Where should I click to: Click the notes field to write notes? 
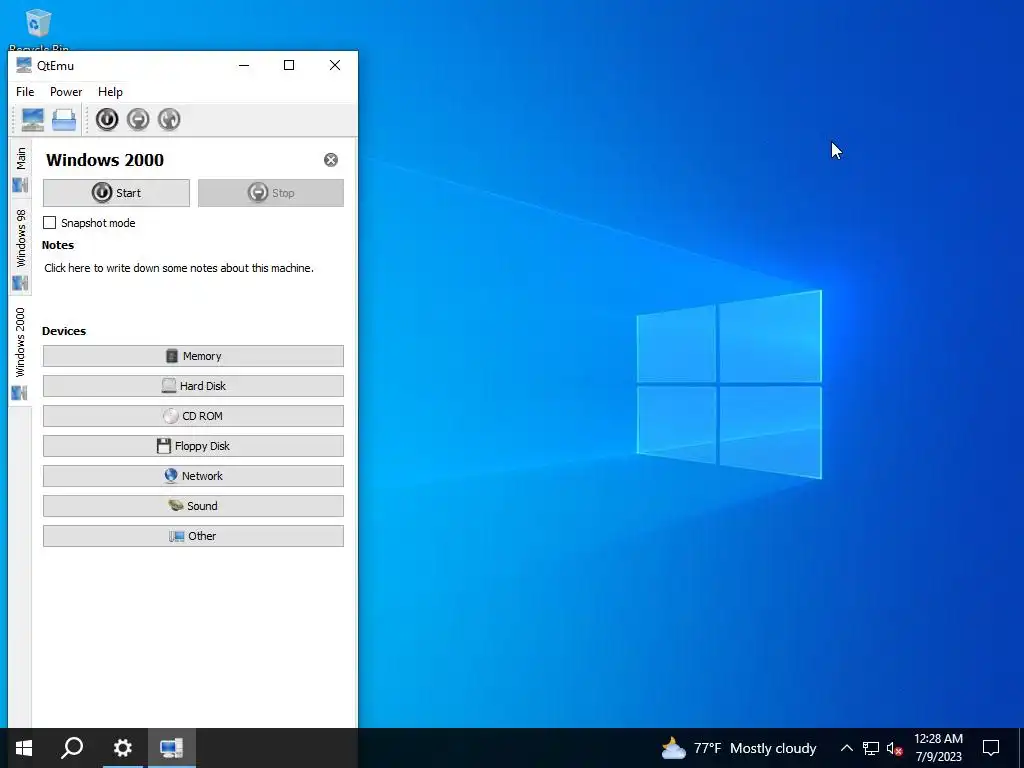click(x=179, y=268)
